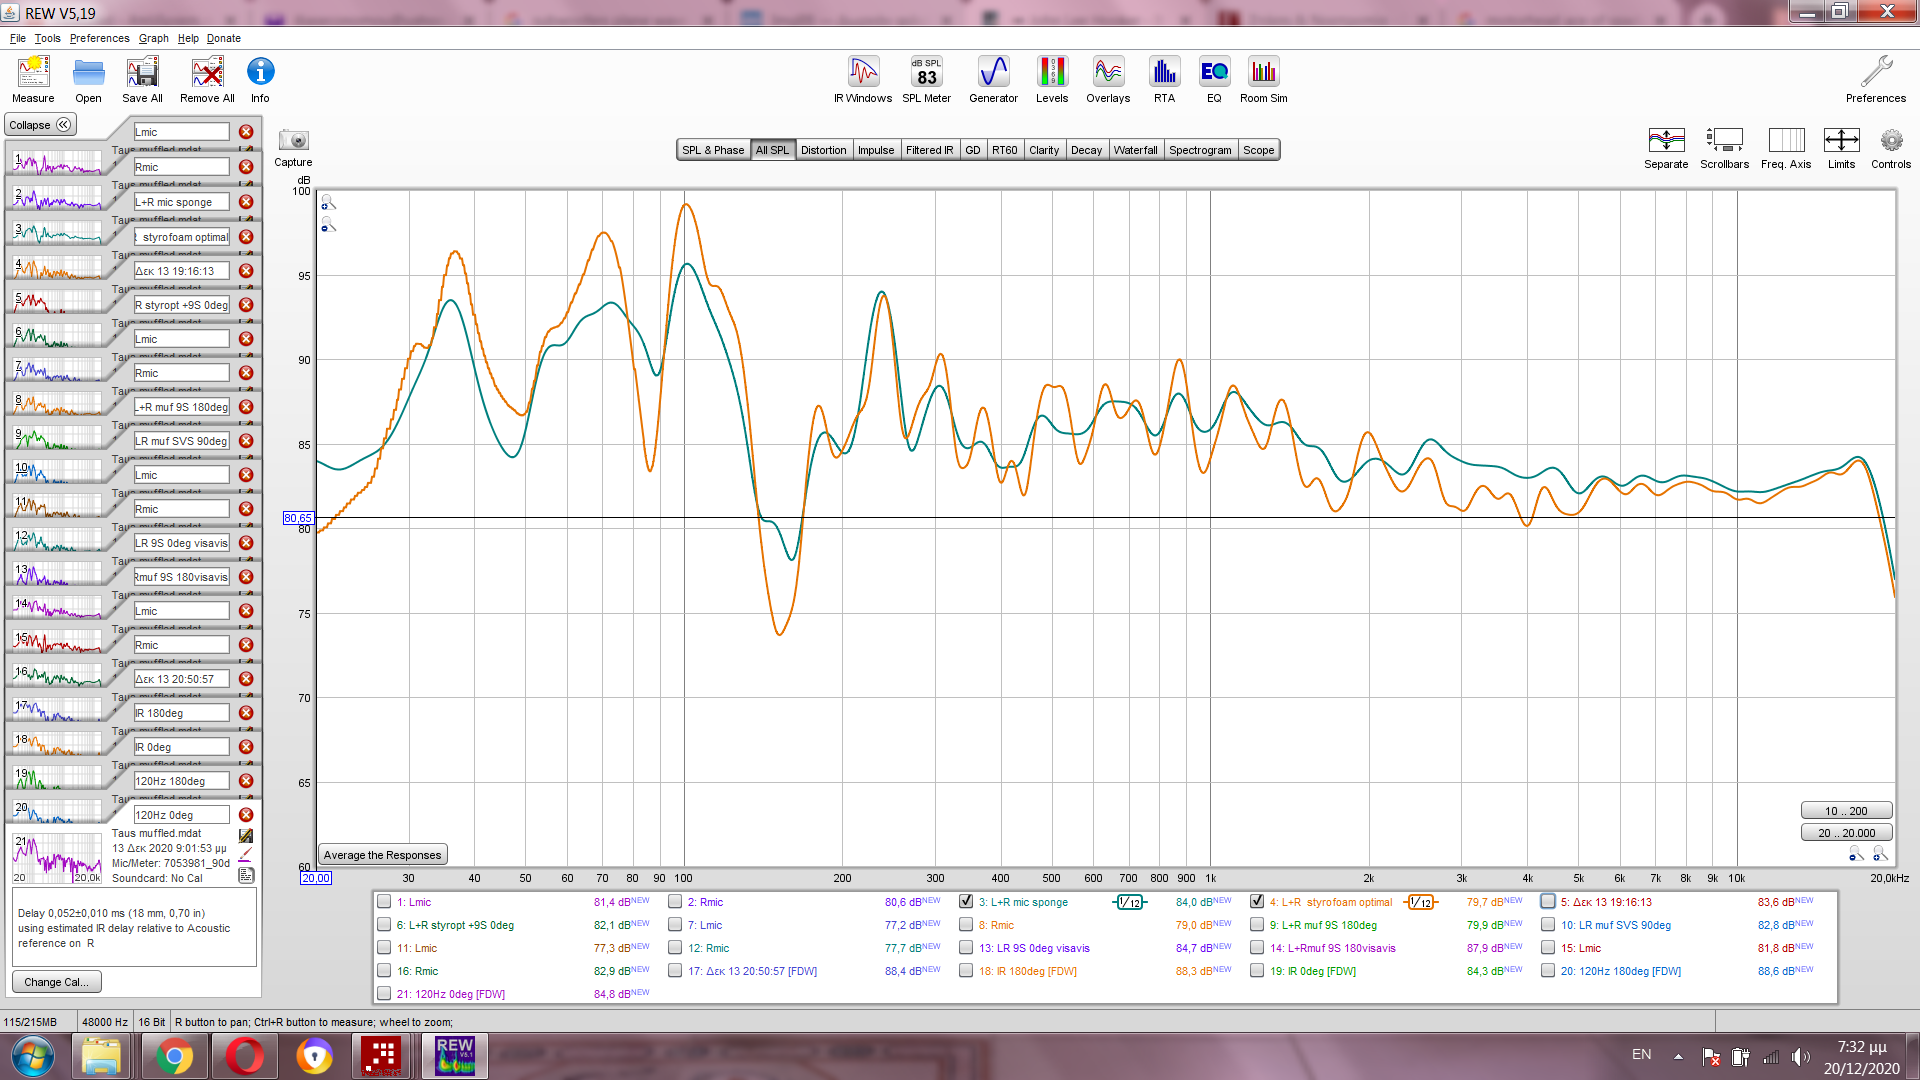
Task: Collapse the measurements panel
Action: point(40,125)
